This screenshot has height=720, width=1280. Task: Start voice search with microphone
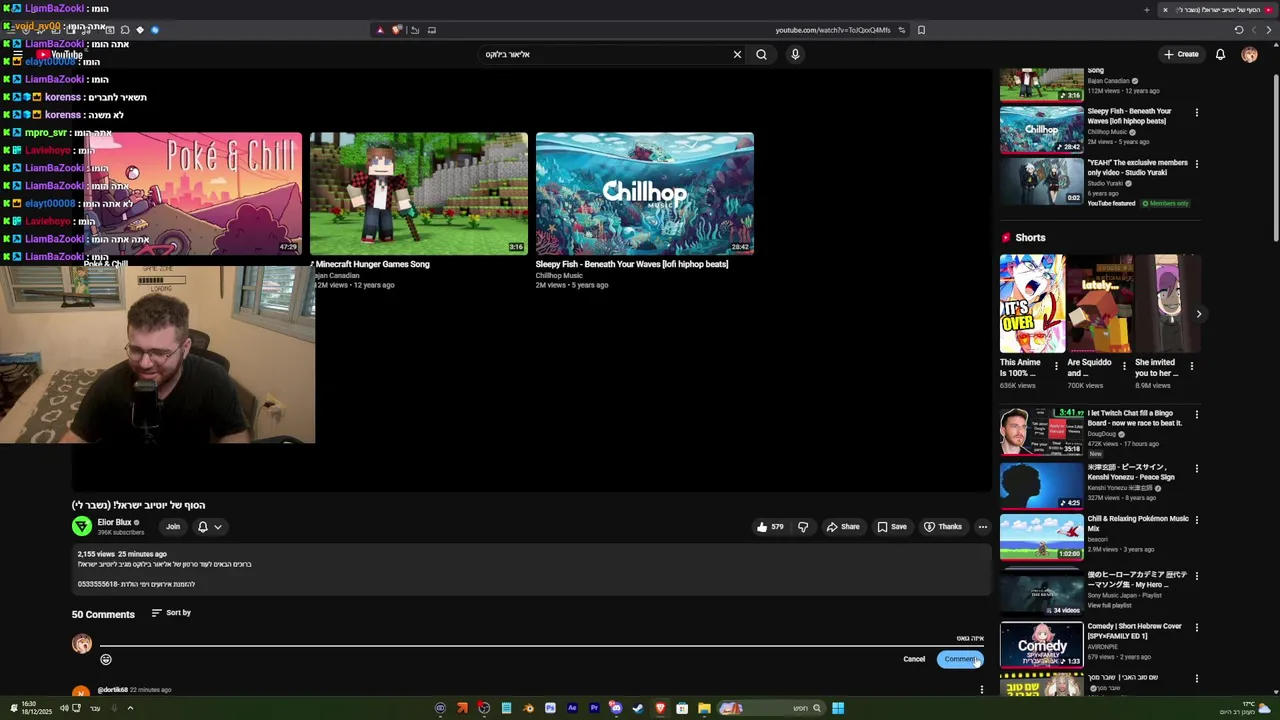795,55
